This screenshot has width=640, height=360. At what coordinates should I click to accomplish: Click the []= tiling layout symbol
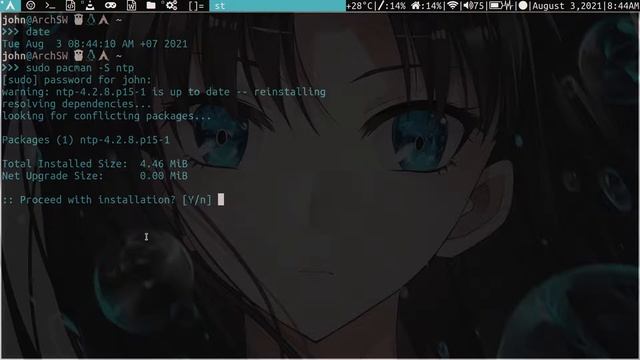coord(196,6)
